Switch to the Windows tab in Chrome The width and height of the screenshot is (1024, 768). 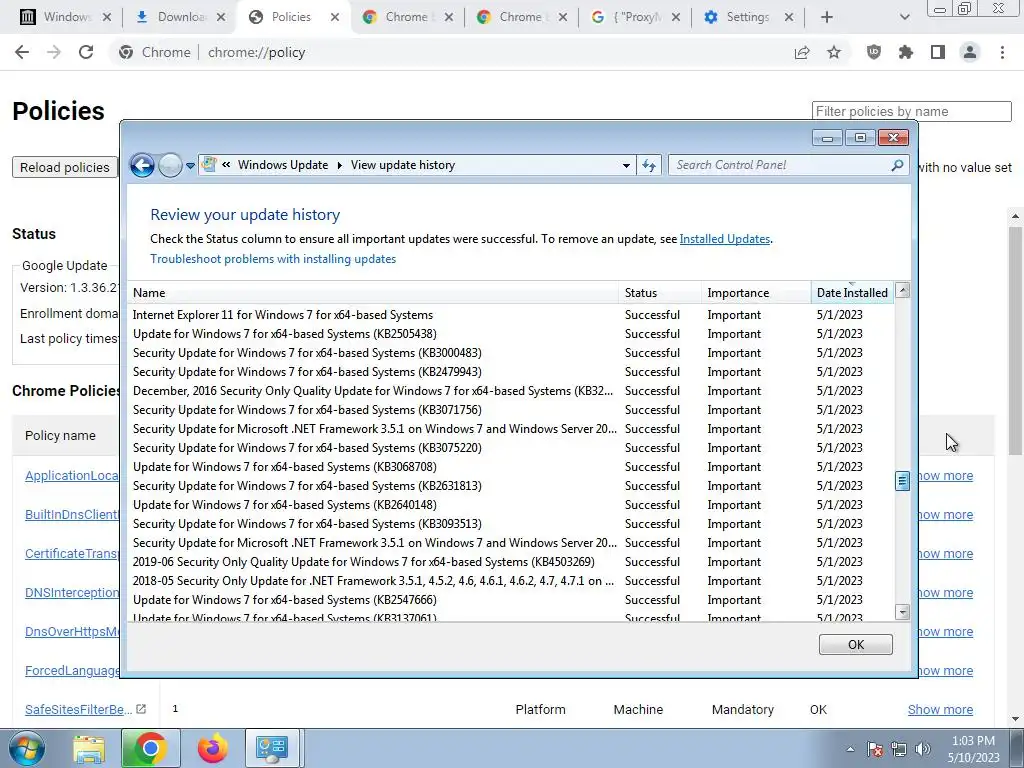pyautogui.click(x=64, y=17)
